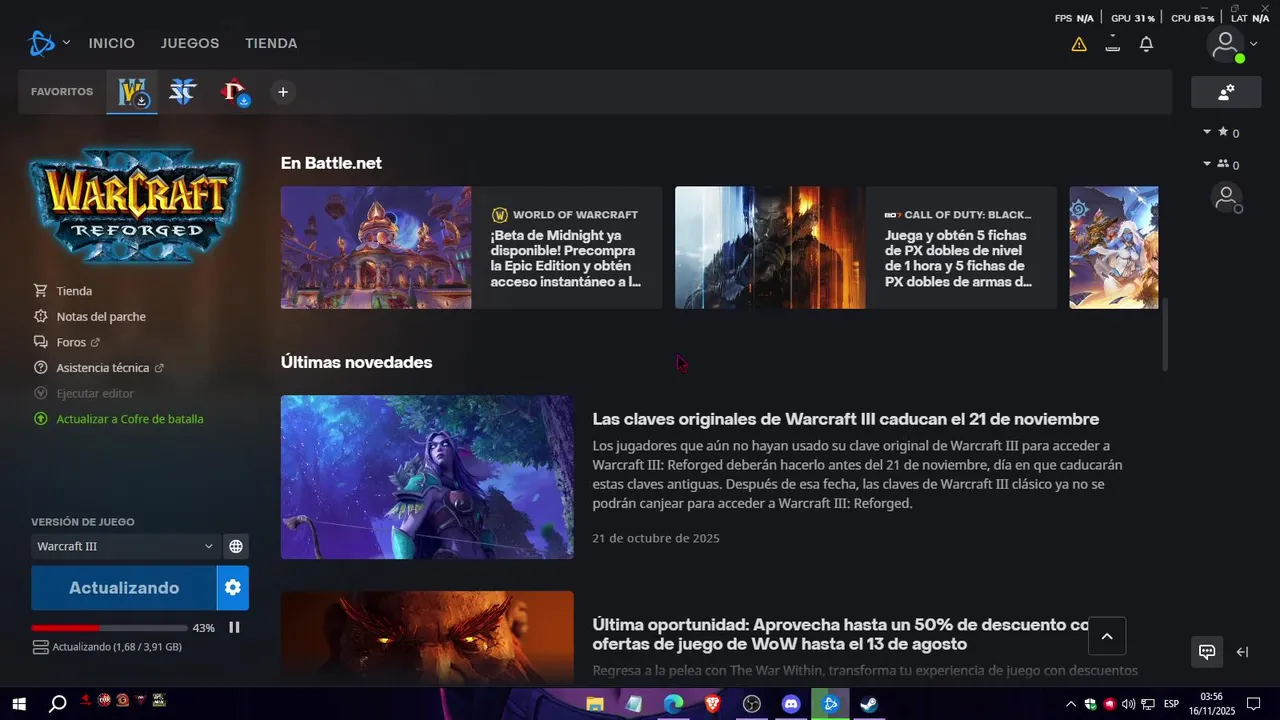
Task: Open Notas del parche
Action: point(101,317)
